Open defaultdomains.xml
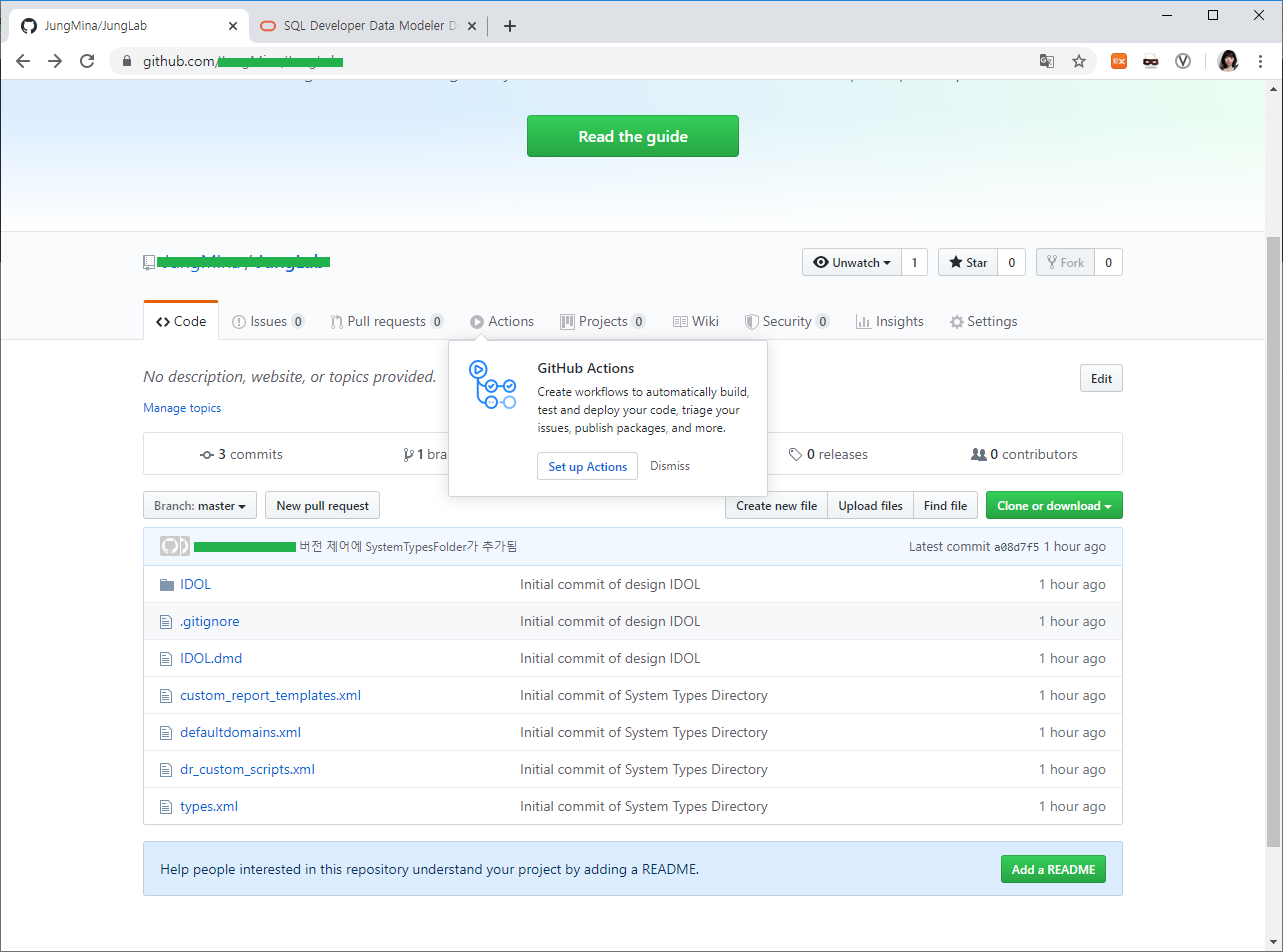Viewport: 1283px width, 952px height. 240,732
